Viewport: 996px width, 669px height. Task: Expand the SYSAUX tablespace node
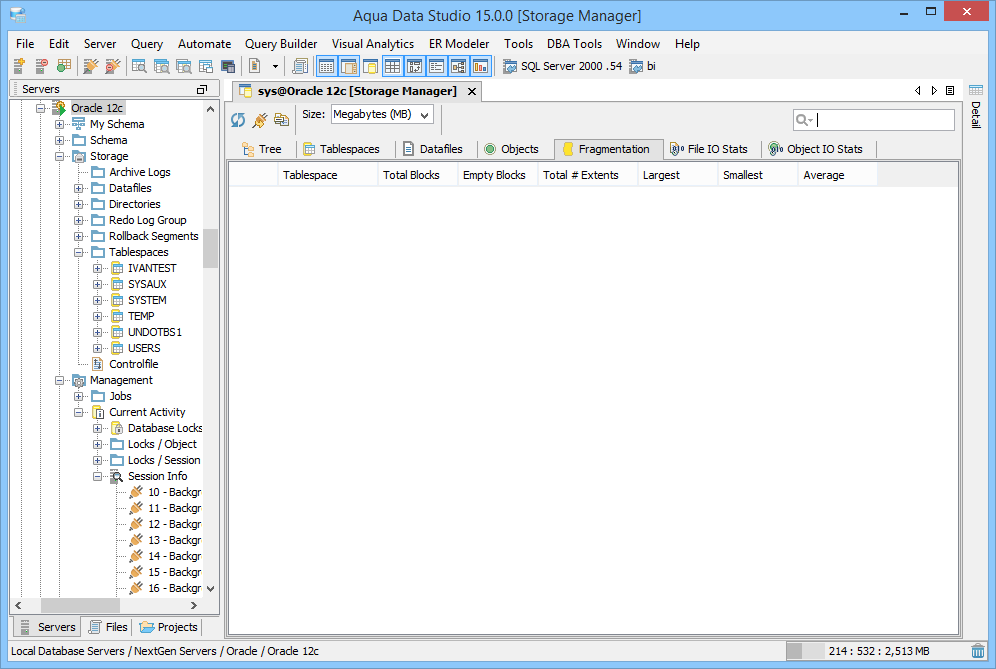(x=98, y=285)
